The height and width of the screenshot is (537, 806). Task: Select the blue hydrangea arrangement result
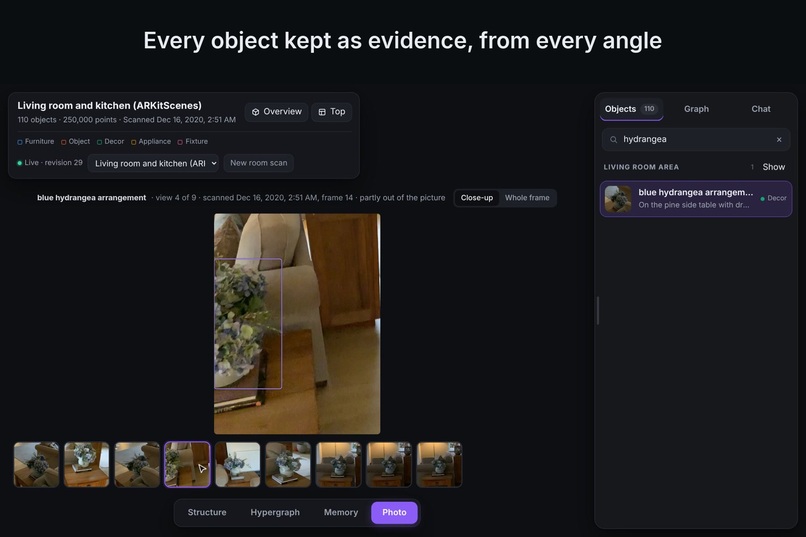[x=695, y=198]
